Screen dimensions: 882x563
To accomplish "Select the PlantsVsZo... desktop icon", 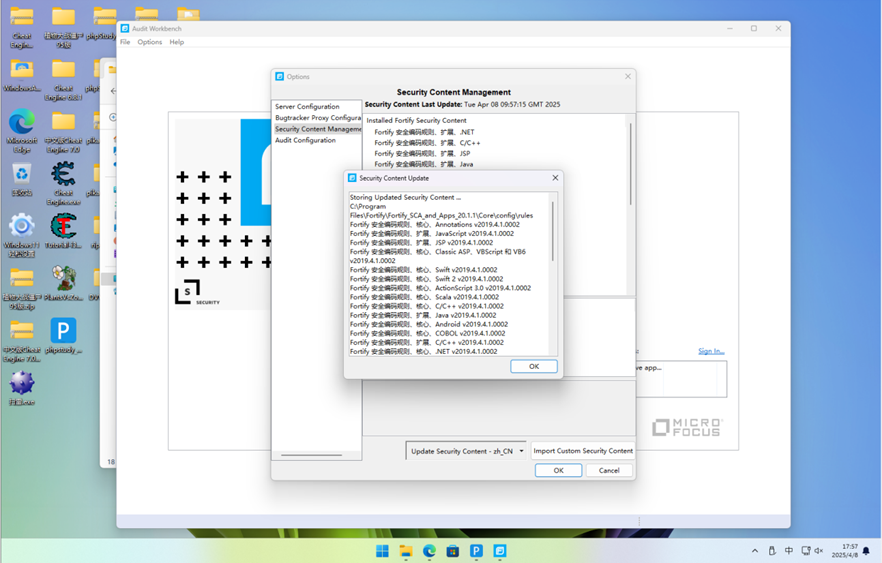I will pos(64,283).
